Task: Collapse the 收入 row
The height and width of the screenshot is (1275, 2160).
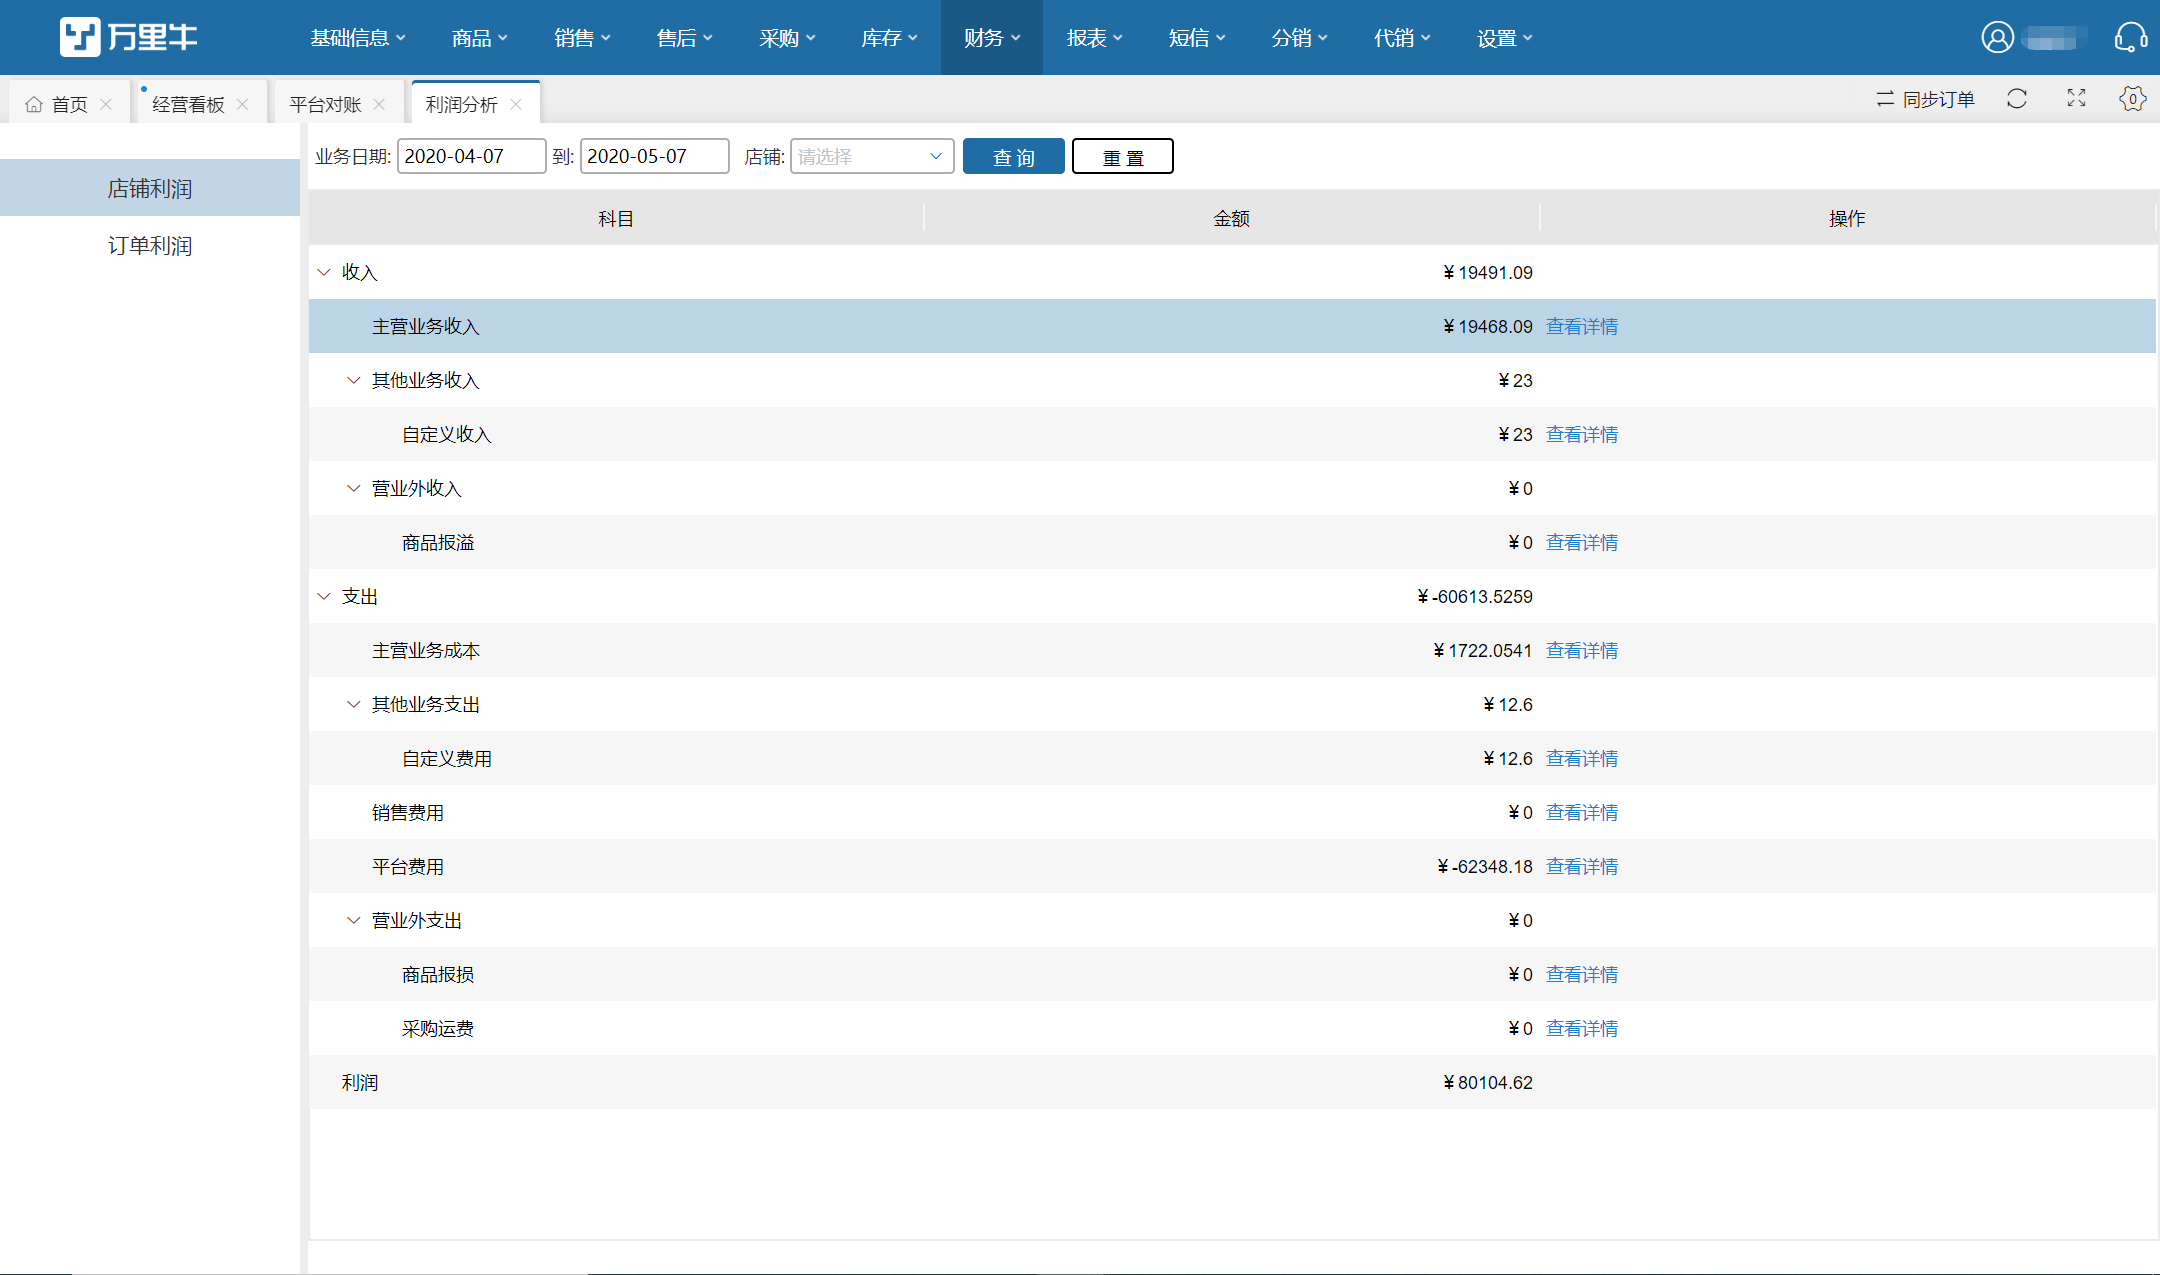Action: tap(324, 272)
